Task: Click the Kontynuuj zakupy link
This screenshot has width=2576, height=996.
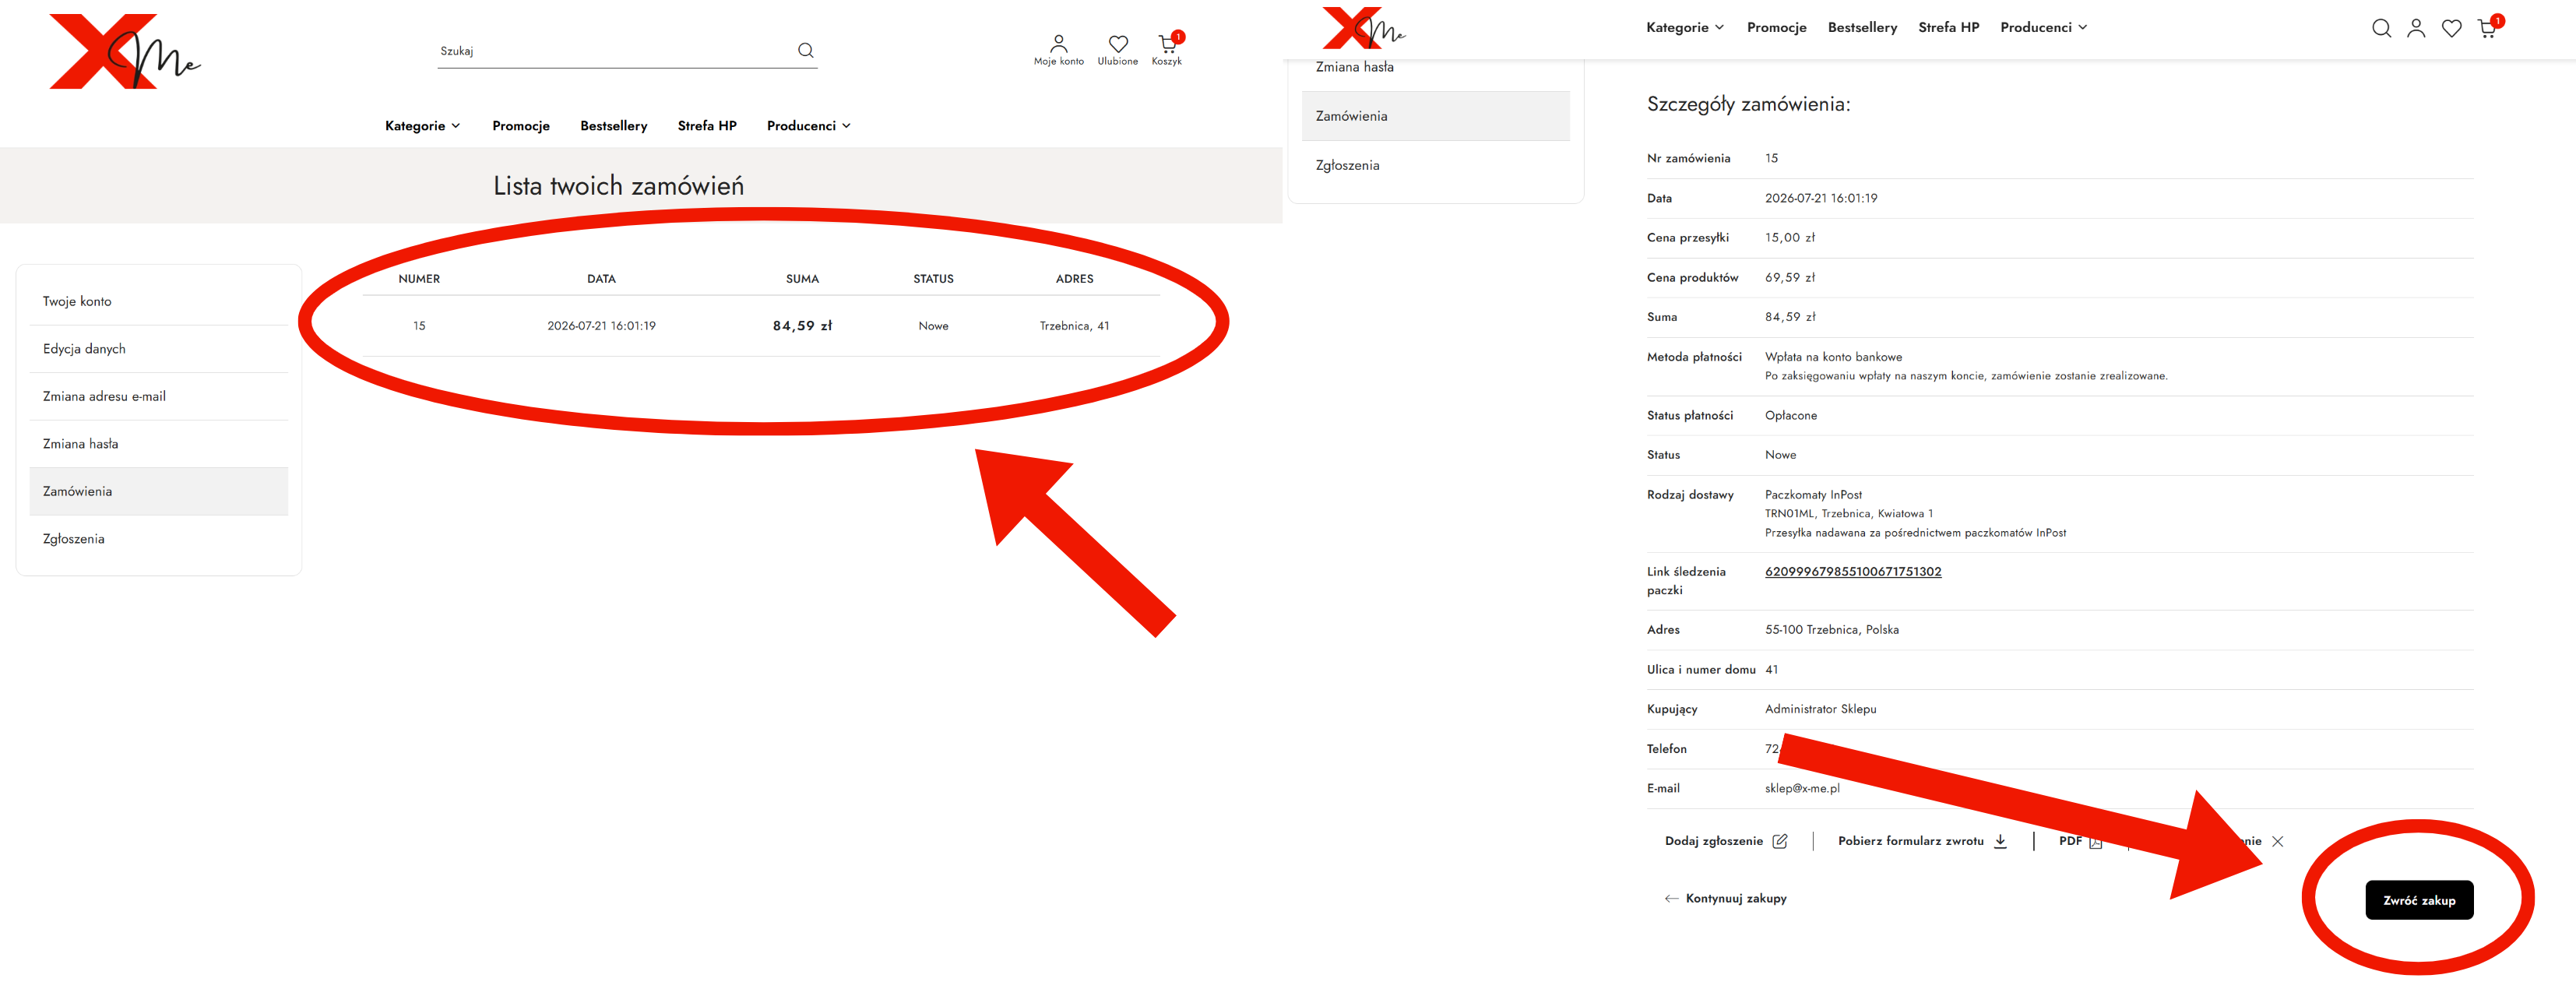Action: (x=1736, y=898)
